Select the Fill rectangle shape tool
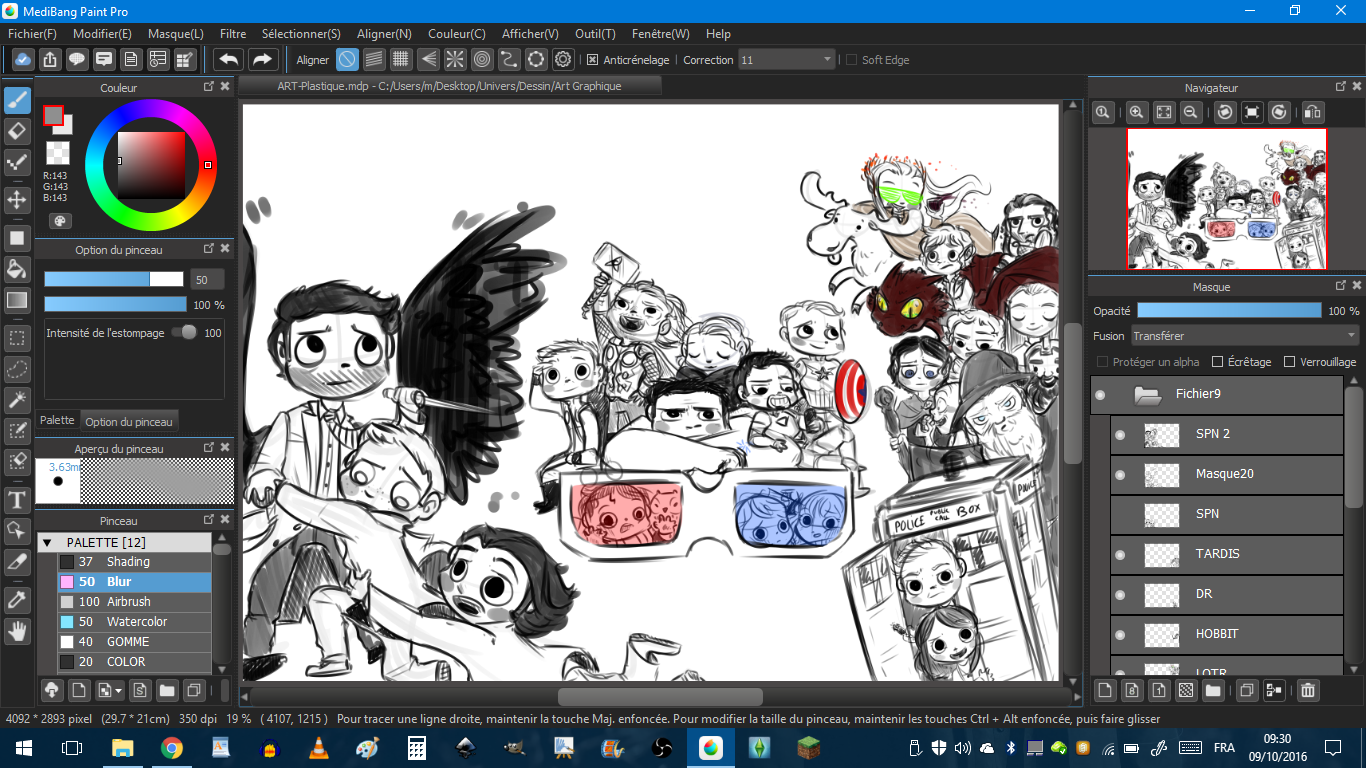This screenshot has width=1366, height=768. pos(17,238)
